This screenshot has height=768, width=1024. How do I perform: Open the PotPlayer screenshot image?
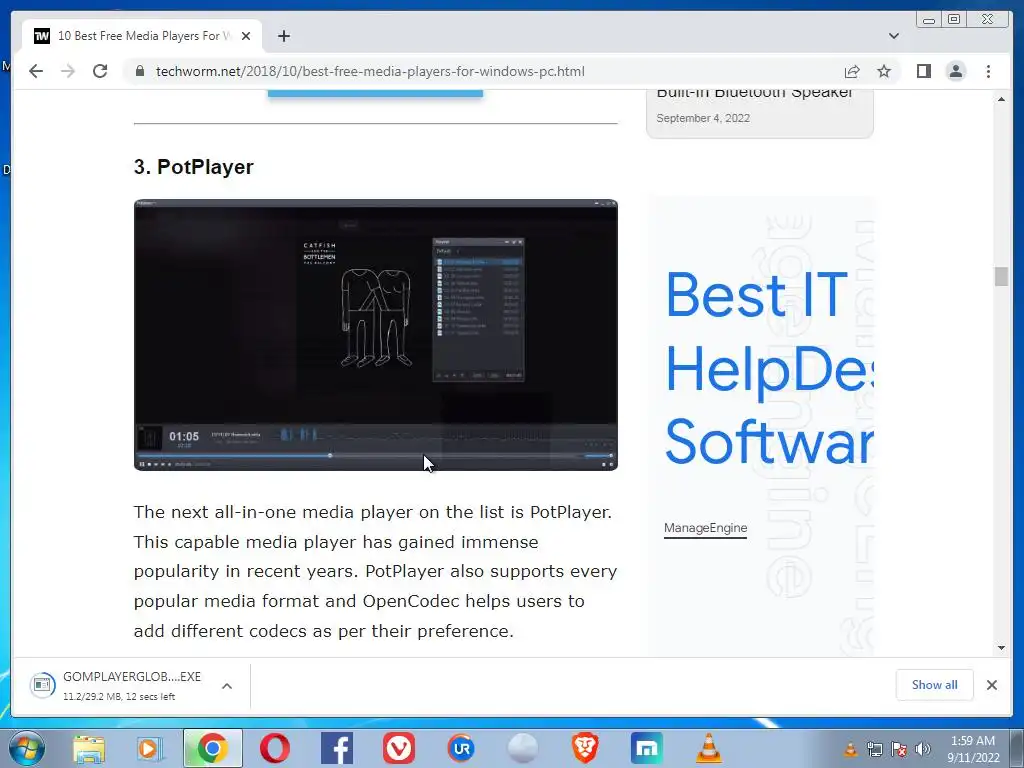pyautogui.click(x=376, y=334)
